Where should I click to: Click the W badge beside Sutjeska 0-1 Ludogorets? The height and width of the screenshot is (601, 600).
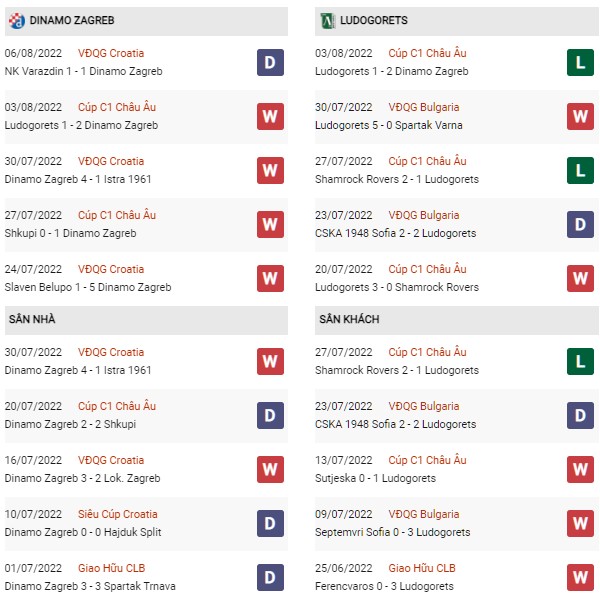pos(580,470)
